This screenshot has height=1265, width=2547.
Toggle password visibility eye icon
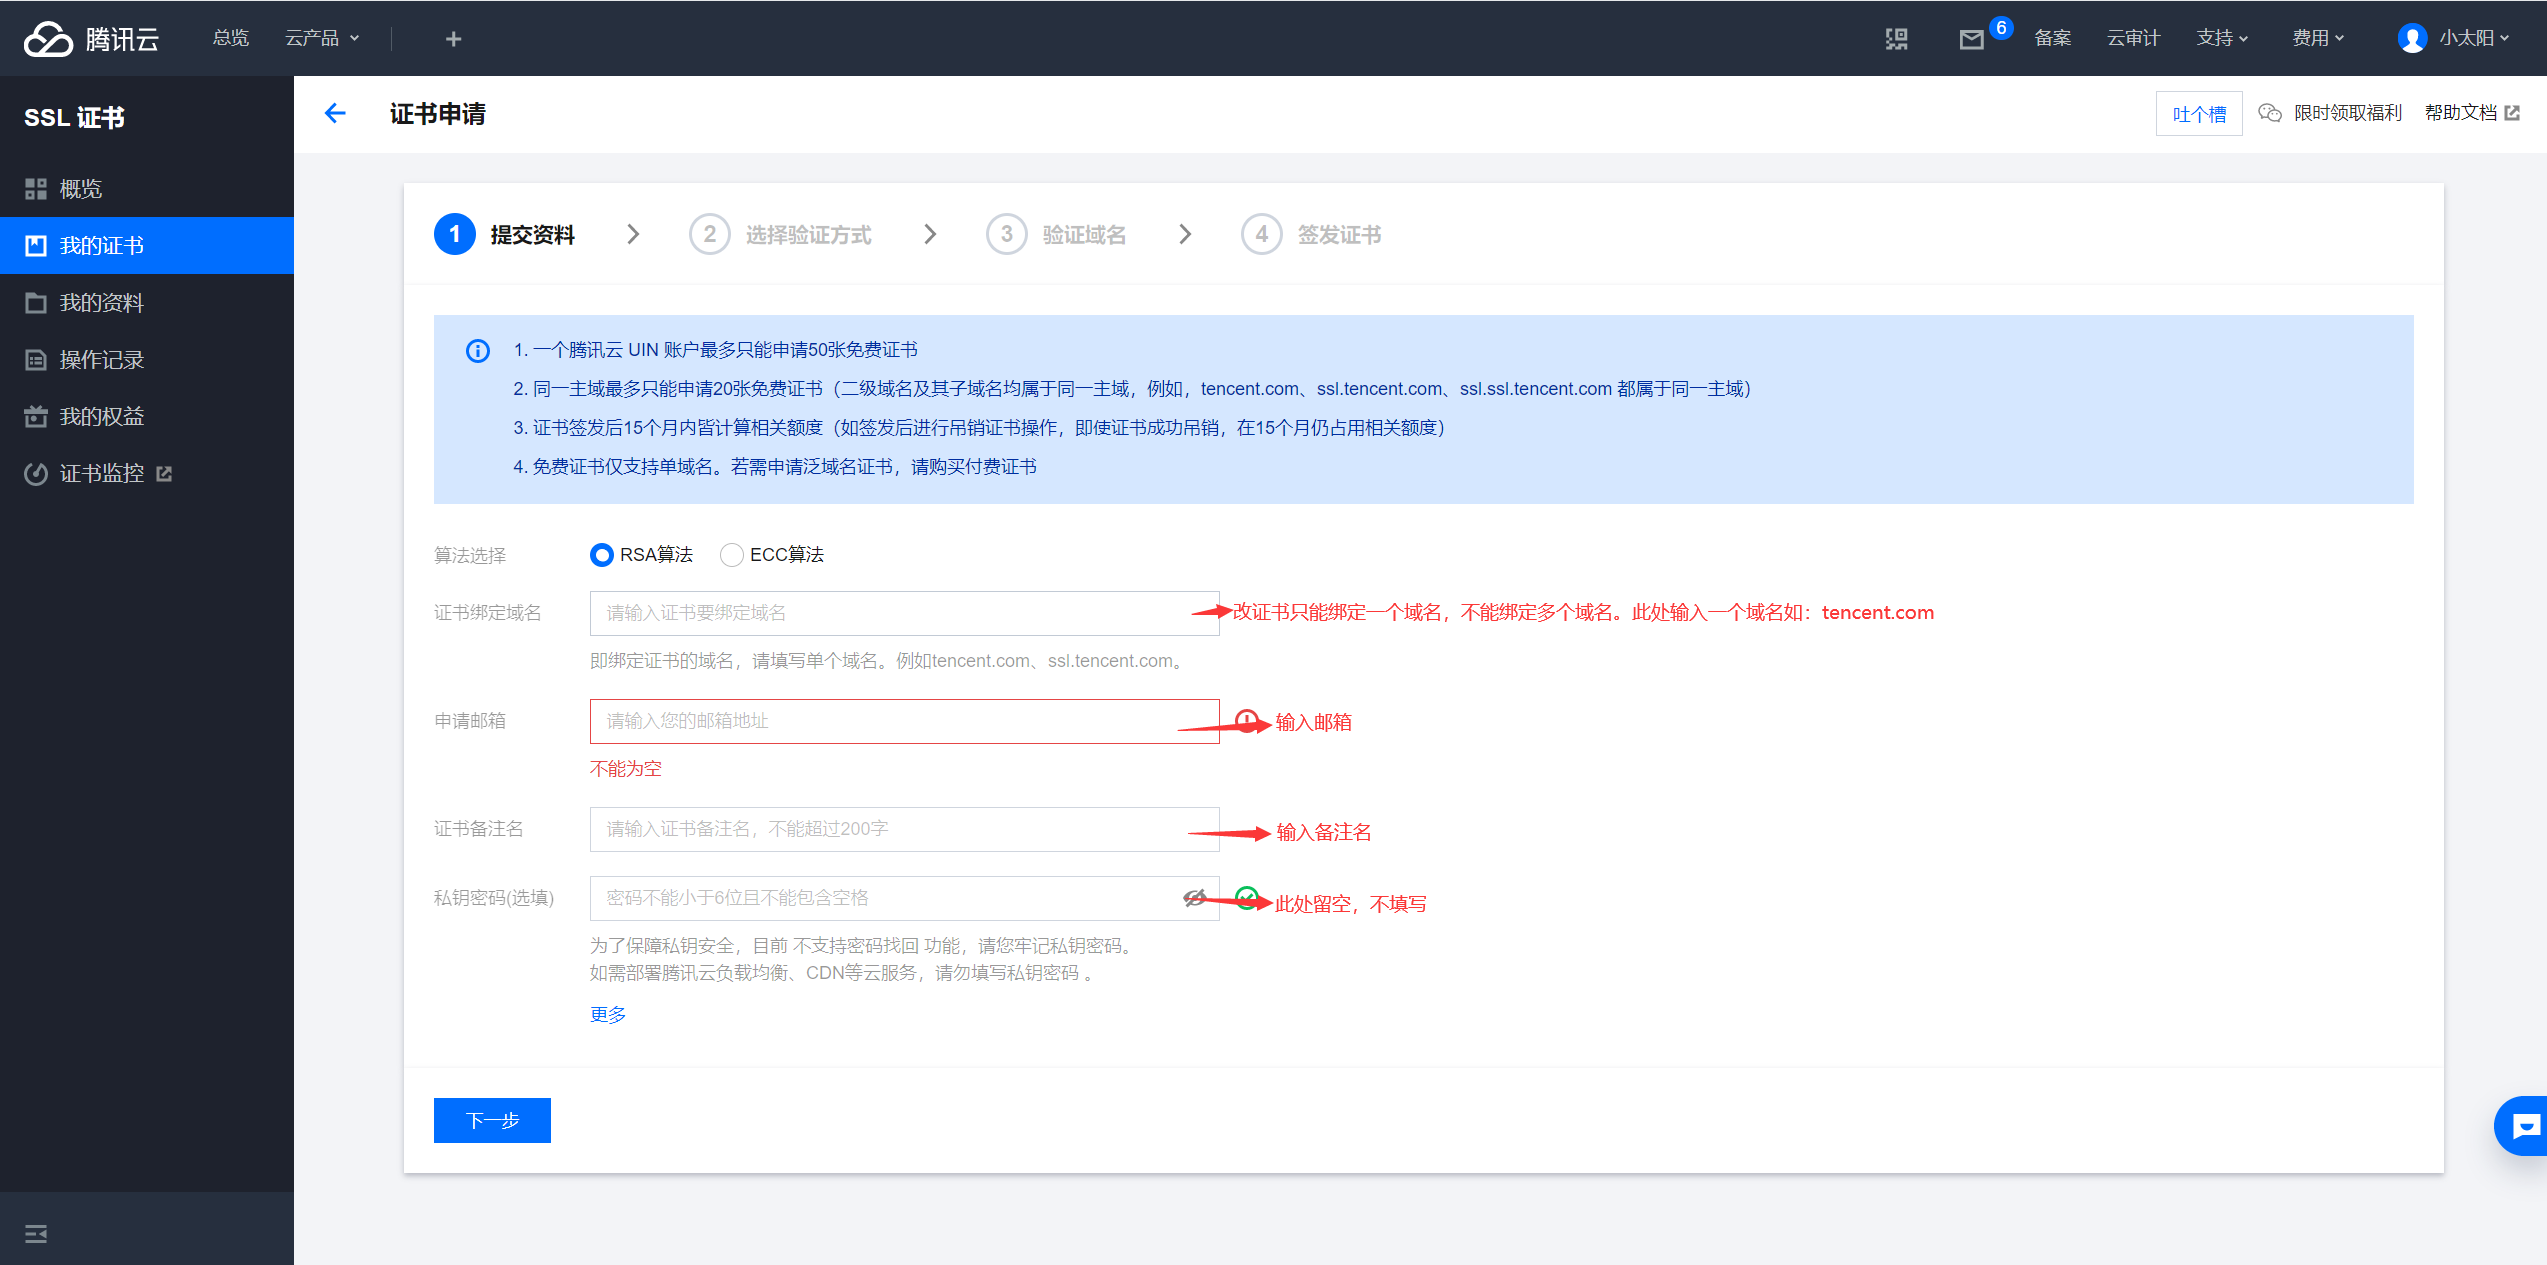pyautogui.click(x=1194, y=898)
